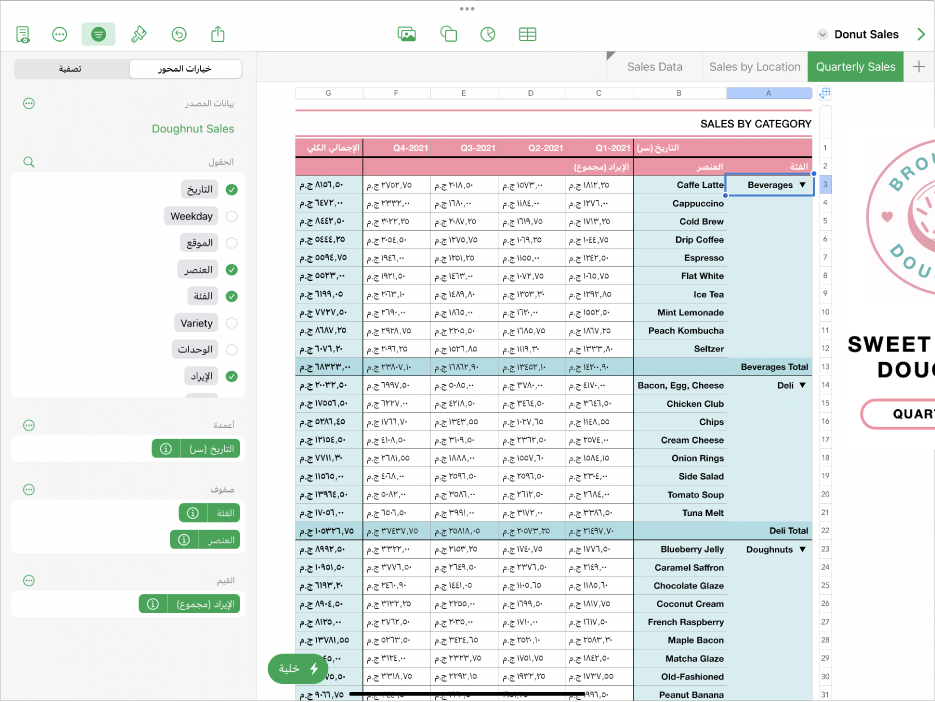Screen dimensions: 935x702
Task: Collapse the Doughnuts category group
Action: click(801, 550)
